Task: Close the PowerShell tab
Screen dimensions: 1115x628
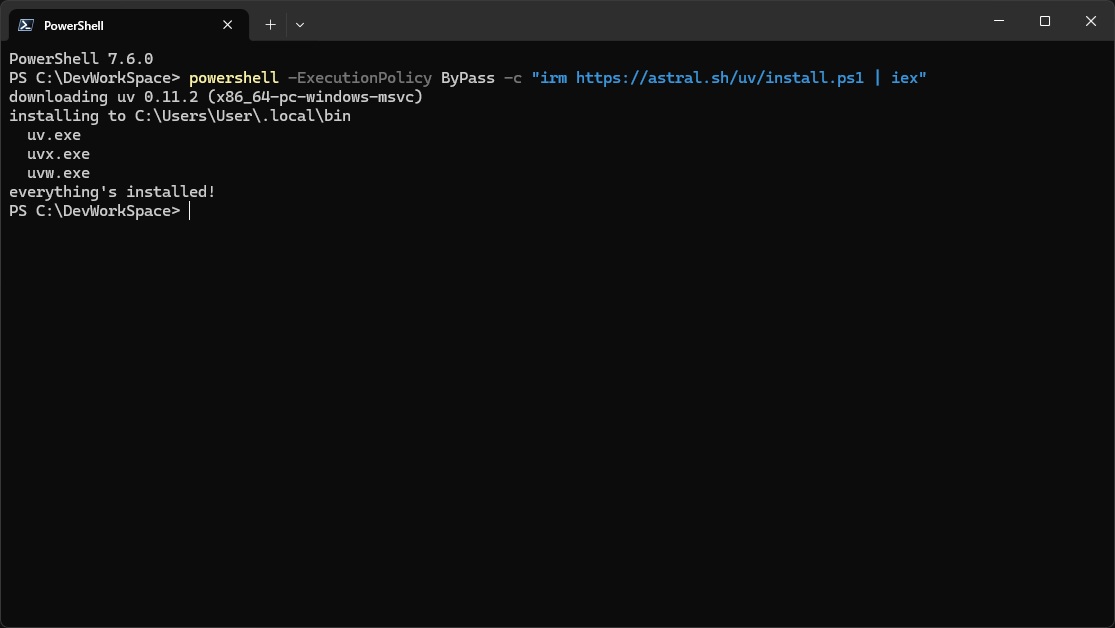Action: coord(230,24)
